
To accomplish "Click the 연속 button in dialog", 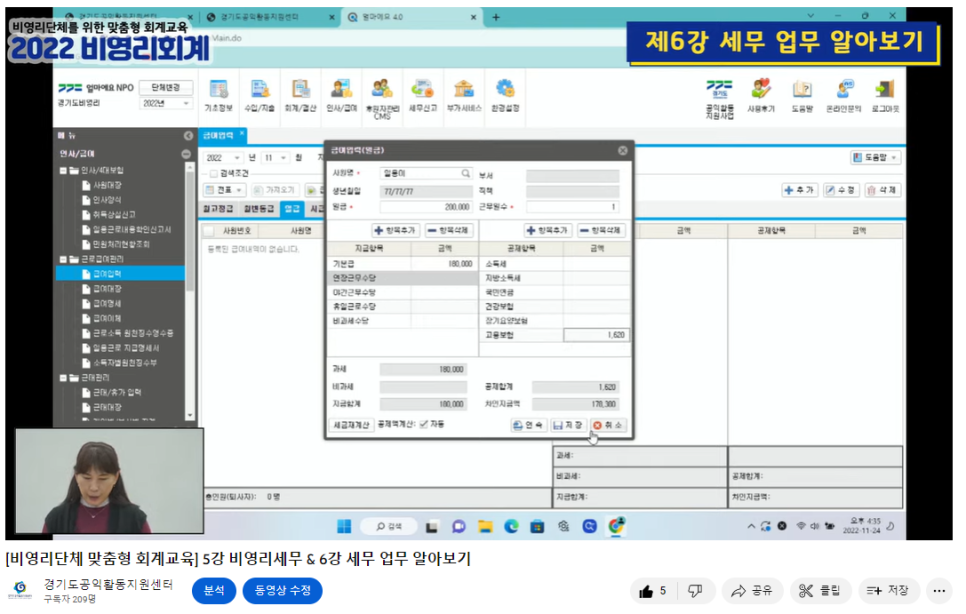I will pos(528,426).
